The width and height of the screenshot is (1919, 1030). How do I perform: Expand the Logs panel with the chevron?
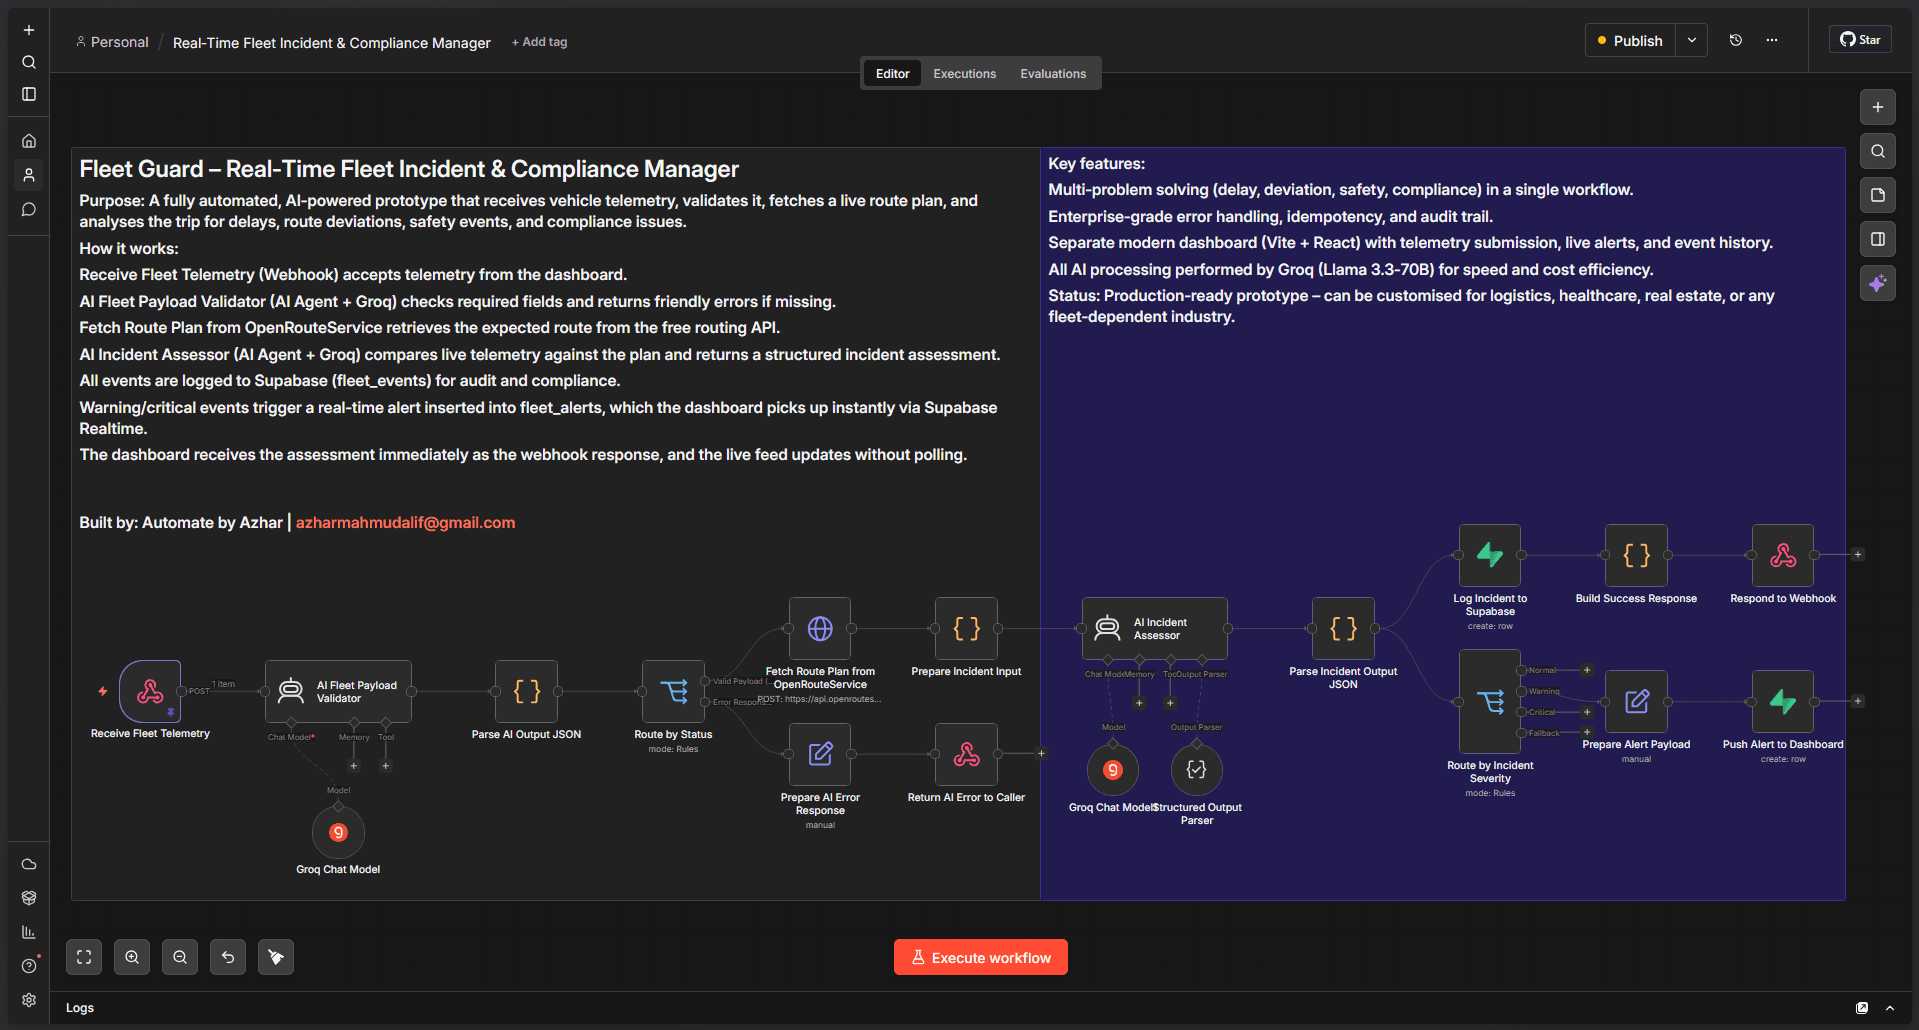coord(1890,1008)
